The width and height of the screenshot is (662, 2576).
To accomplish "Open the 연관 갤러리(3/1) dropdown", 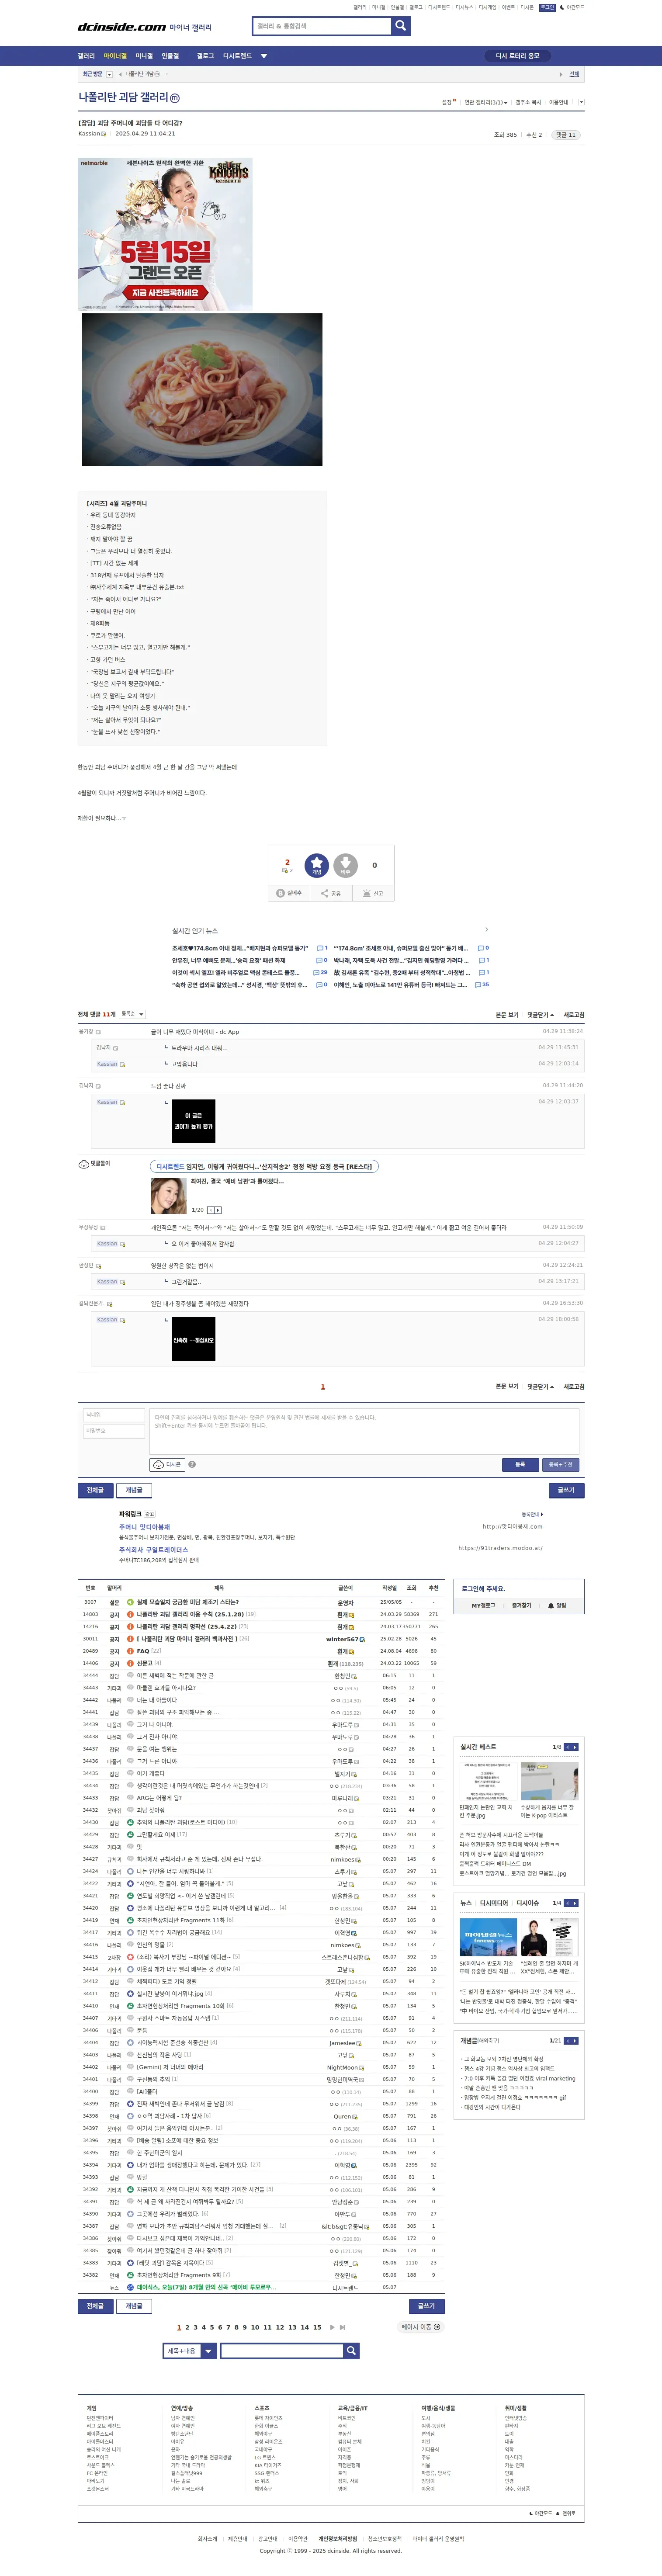I will 486,102.
